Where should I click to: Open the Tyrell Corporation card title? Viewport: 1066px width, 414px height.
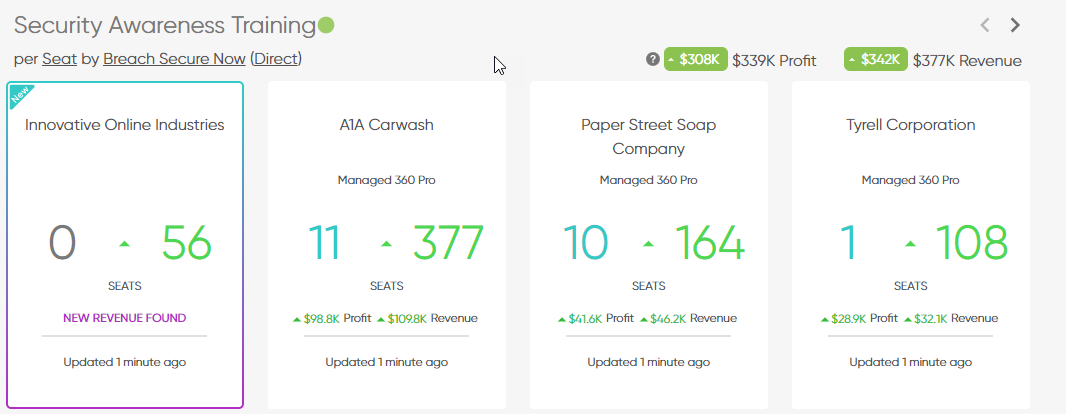point(910,125)
